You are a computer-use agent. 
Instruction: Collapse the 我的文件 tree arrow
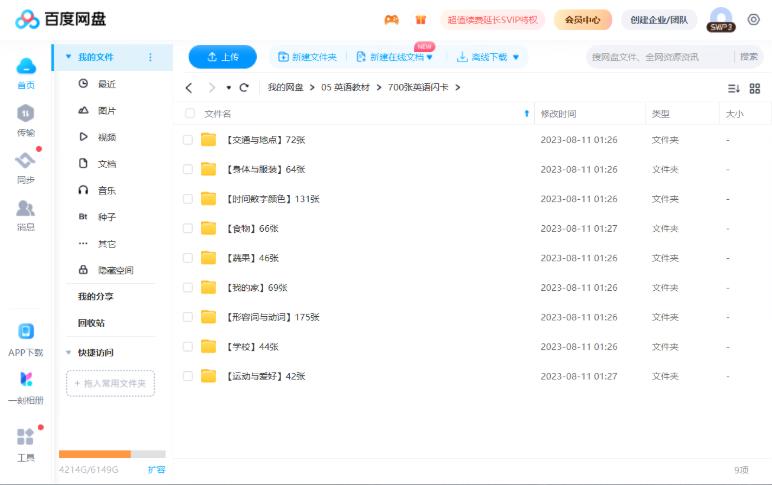click(x=68, y=57)
